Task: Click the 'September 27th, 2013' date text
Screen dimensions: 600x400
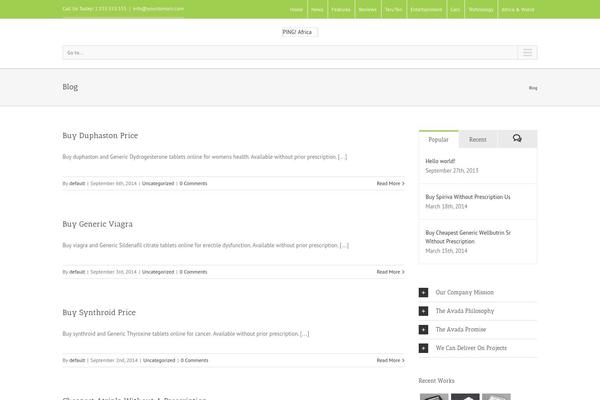Action: (x=452, y=170)
